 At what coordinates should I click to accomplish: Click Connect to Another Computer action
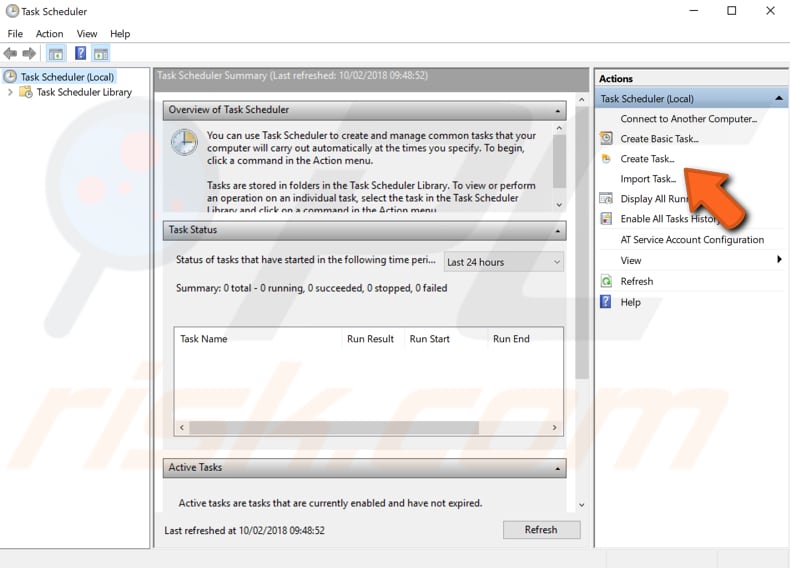[x=688, y=118]
